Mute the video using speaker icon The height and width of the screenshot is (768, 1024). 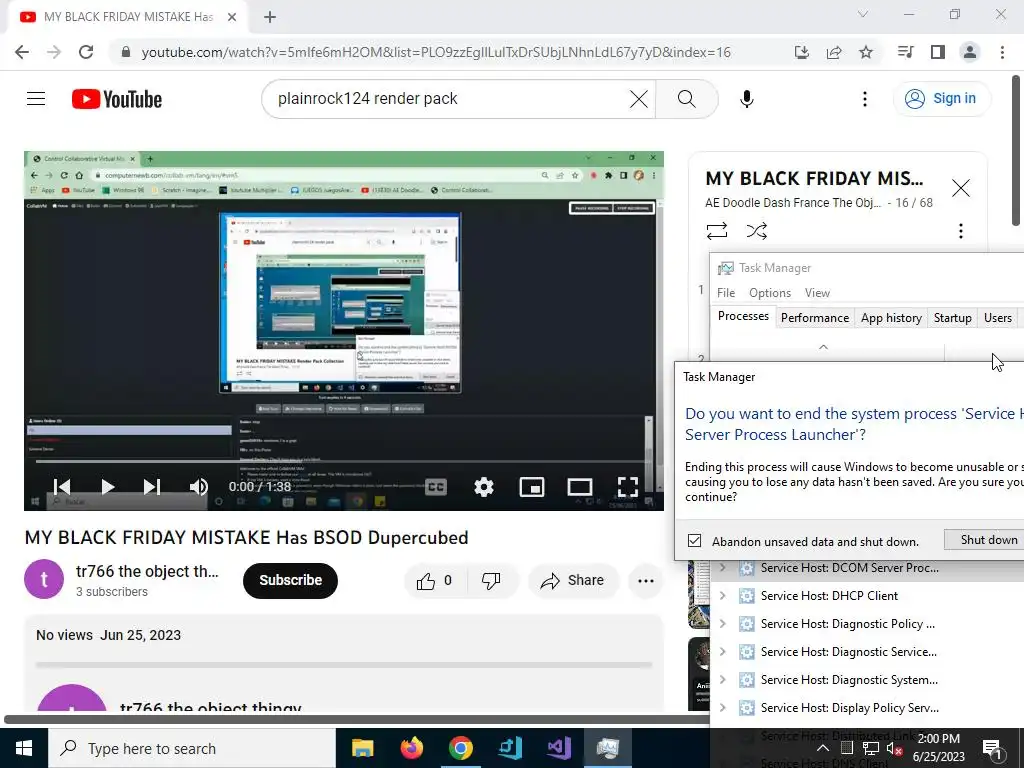199,487
